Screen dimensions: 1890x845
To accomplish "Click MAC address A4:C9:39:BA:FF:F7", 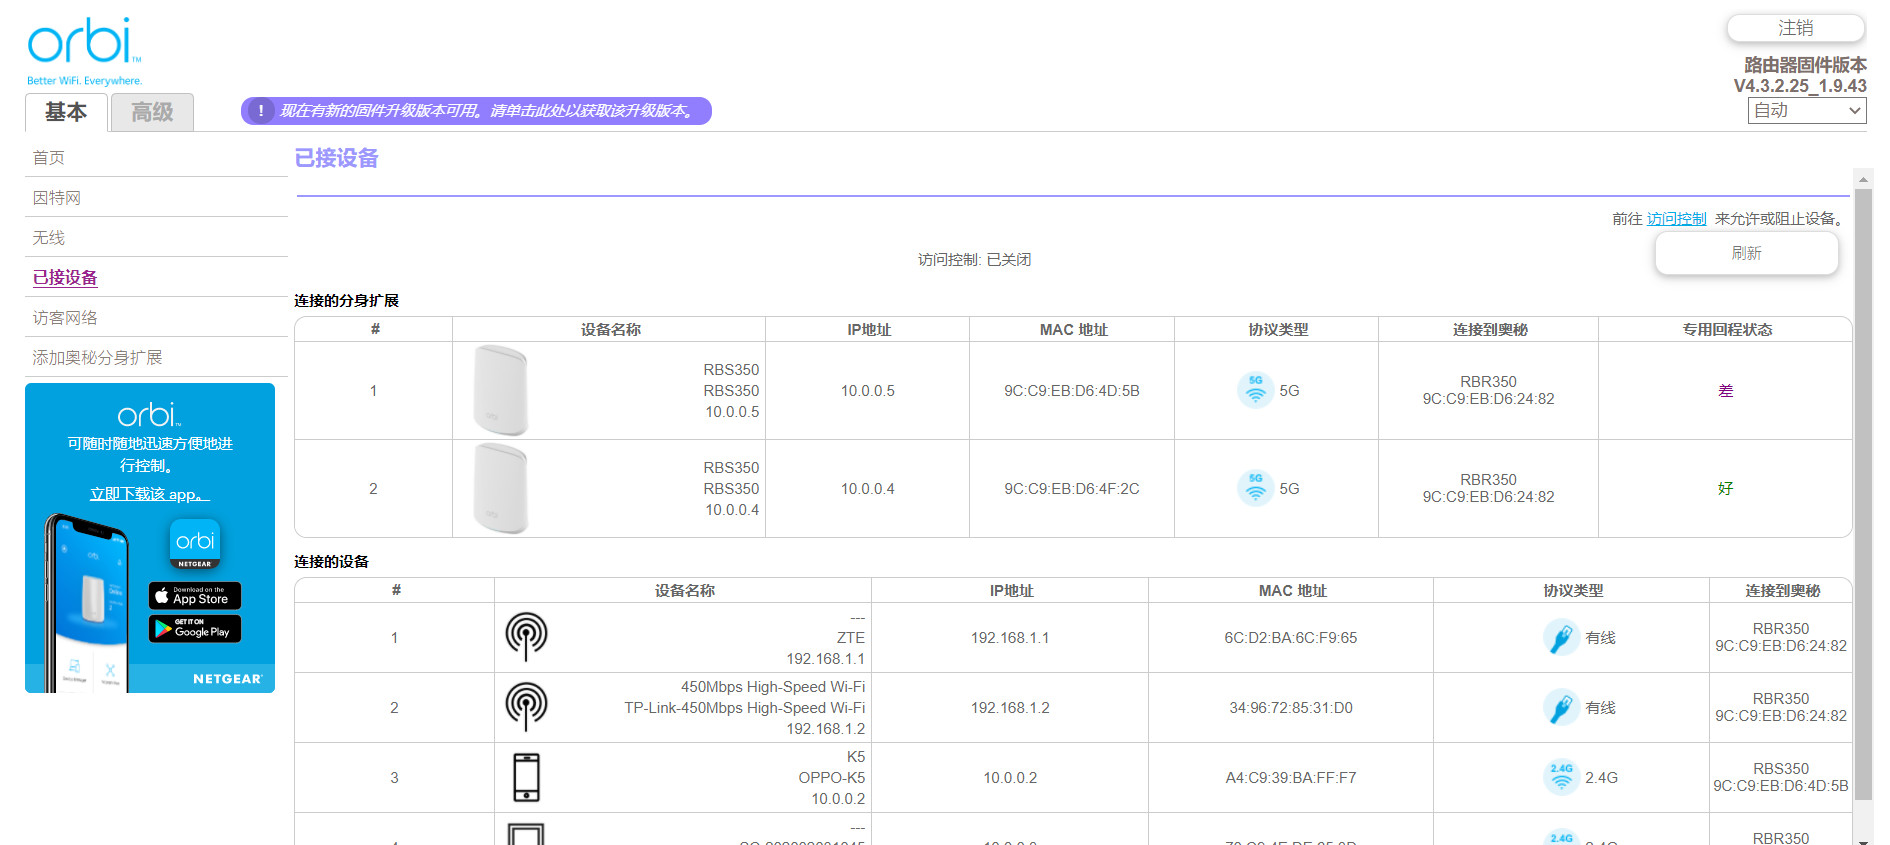I will click(1291, 778).
